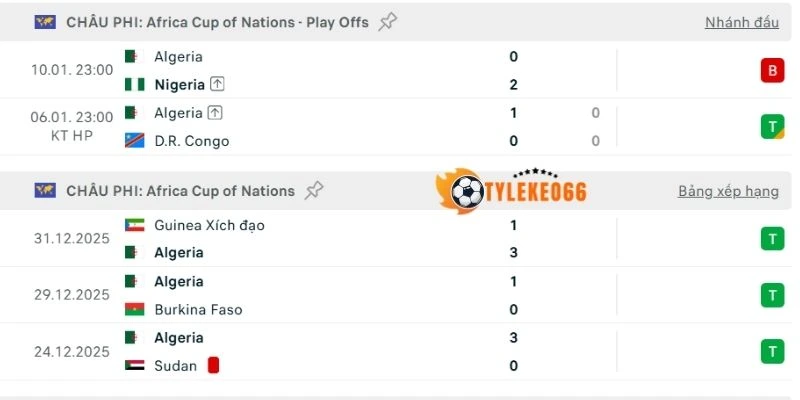
Task: Pin the Africa Cup of Nations group league
Action: (314, 190)
